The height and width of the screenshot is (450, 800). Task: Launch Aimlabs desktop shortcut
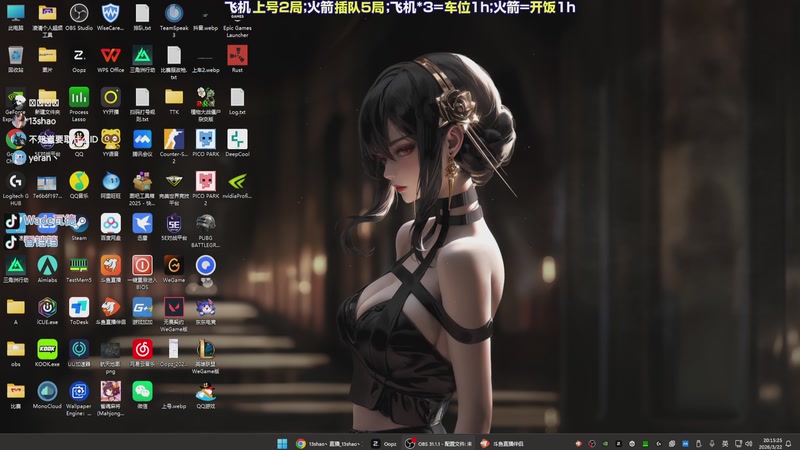click(x=47, y=265)
